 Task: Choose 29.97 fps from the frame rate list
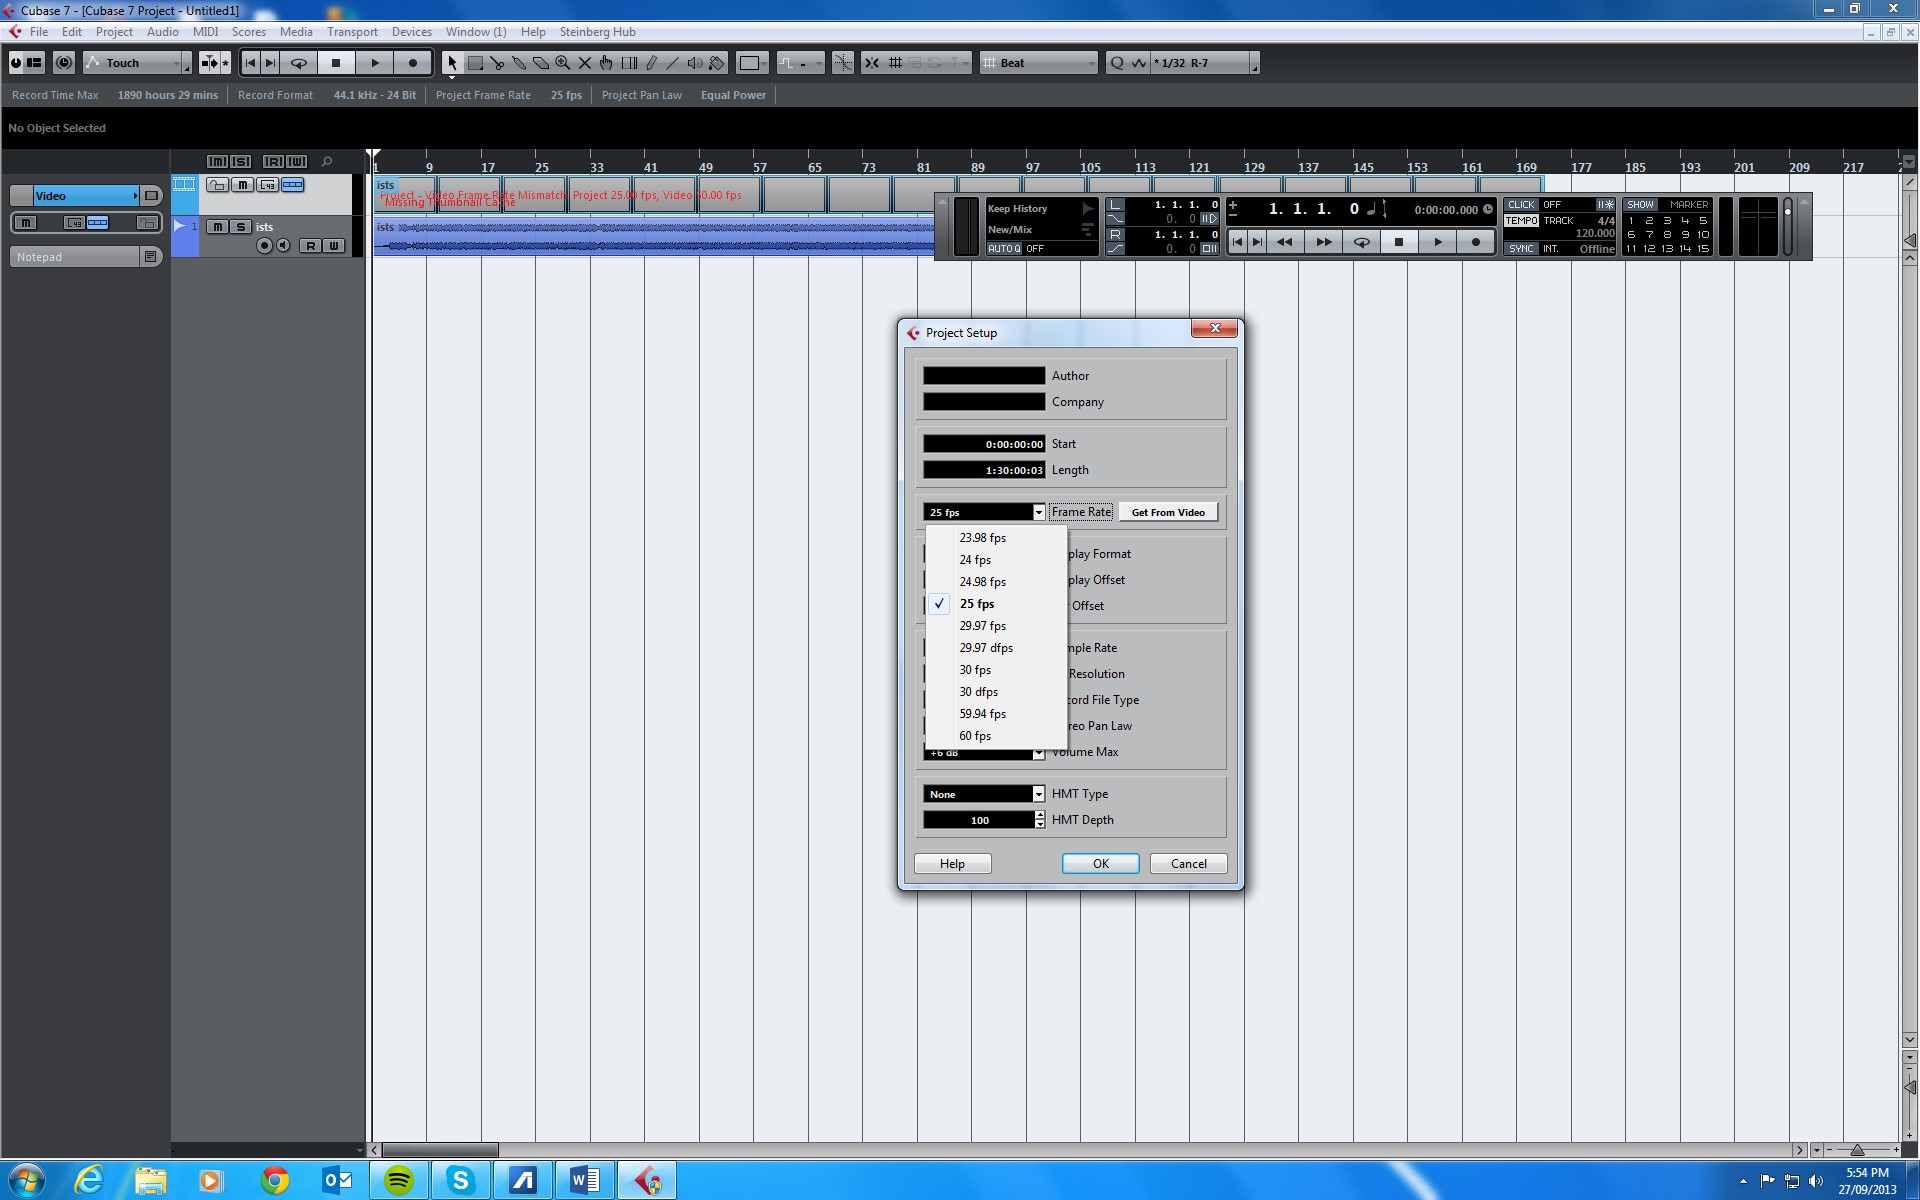pyautogui.click(x=982, y=626)
